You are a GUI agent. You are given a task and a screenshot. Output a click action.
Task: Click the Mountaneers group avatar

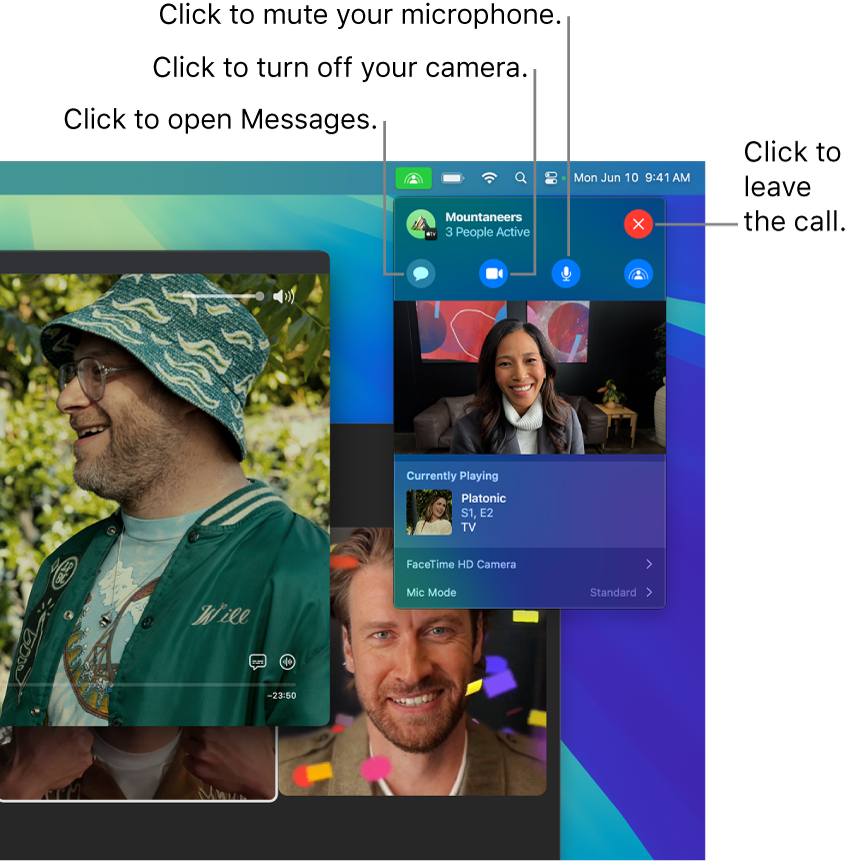tap(421, 224)
